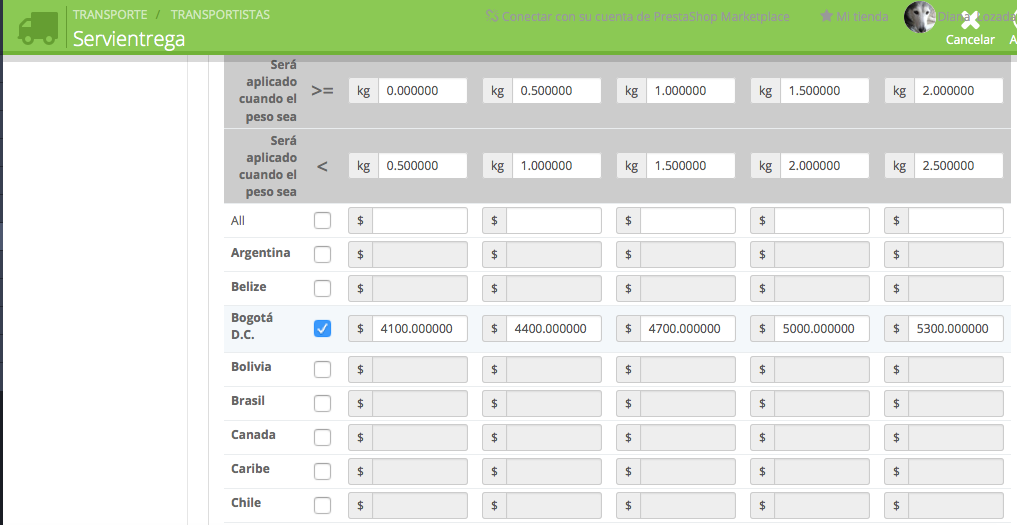Image resolution: width=1017 pixels, height=525 pixels.
Task: Click the Servientrega page title
Action: click(x=129, y=38)
